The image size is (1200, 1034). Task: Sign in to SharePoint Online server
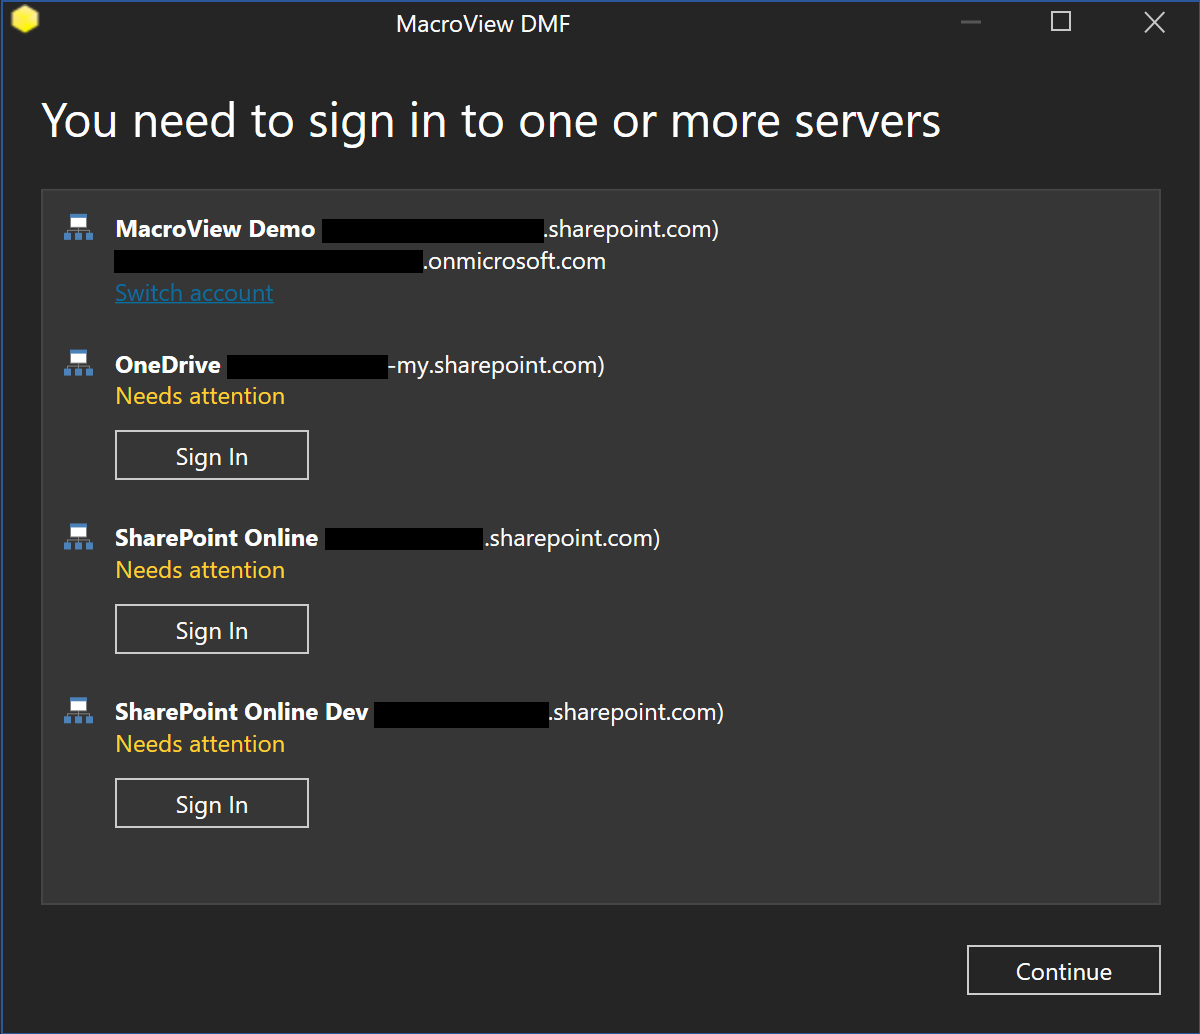pos(212,630)
